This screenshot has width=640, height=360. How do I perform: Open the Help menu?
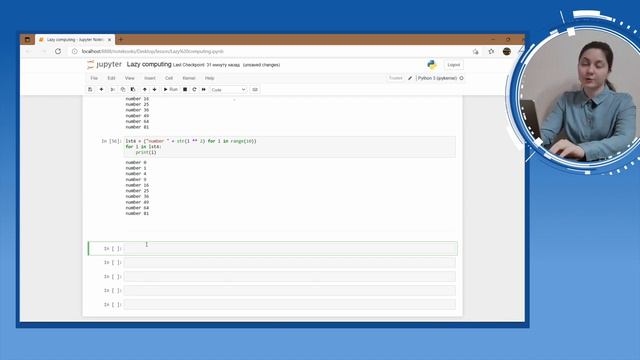(209, 78)
